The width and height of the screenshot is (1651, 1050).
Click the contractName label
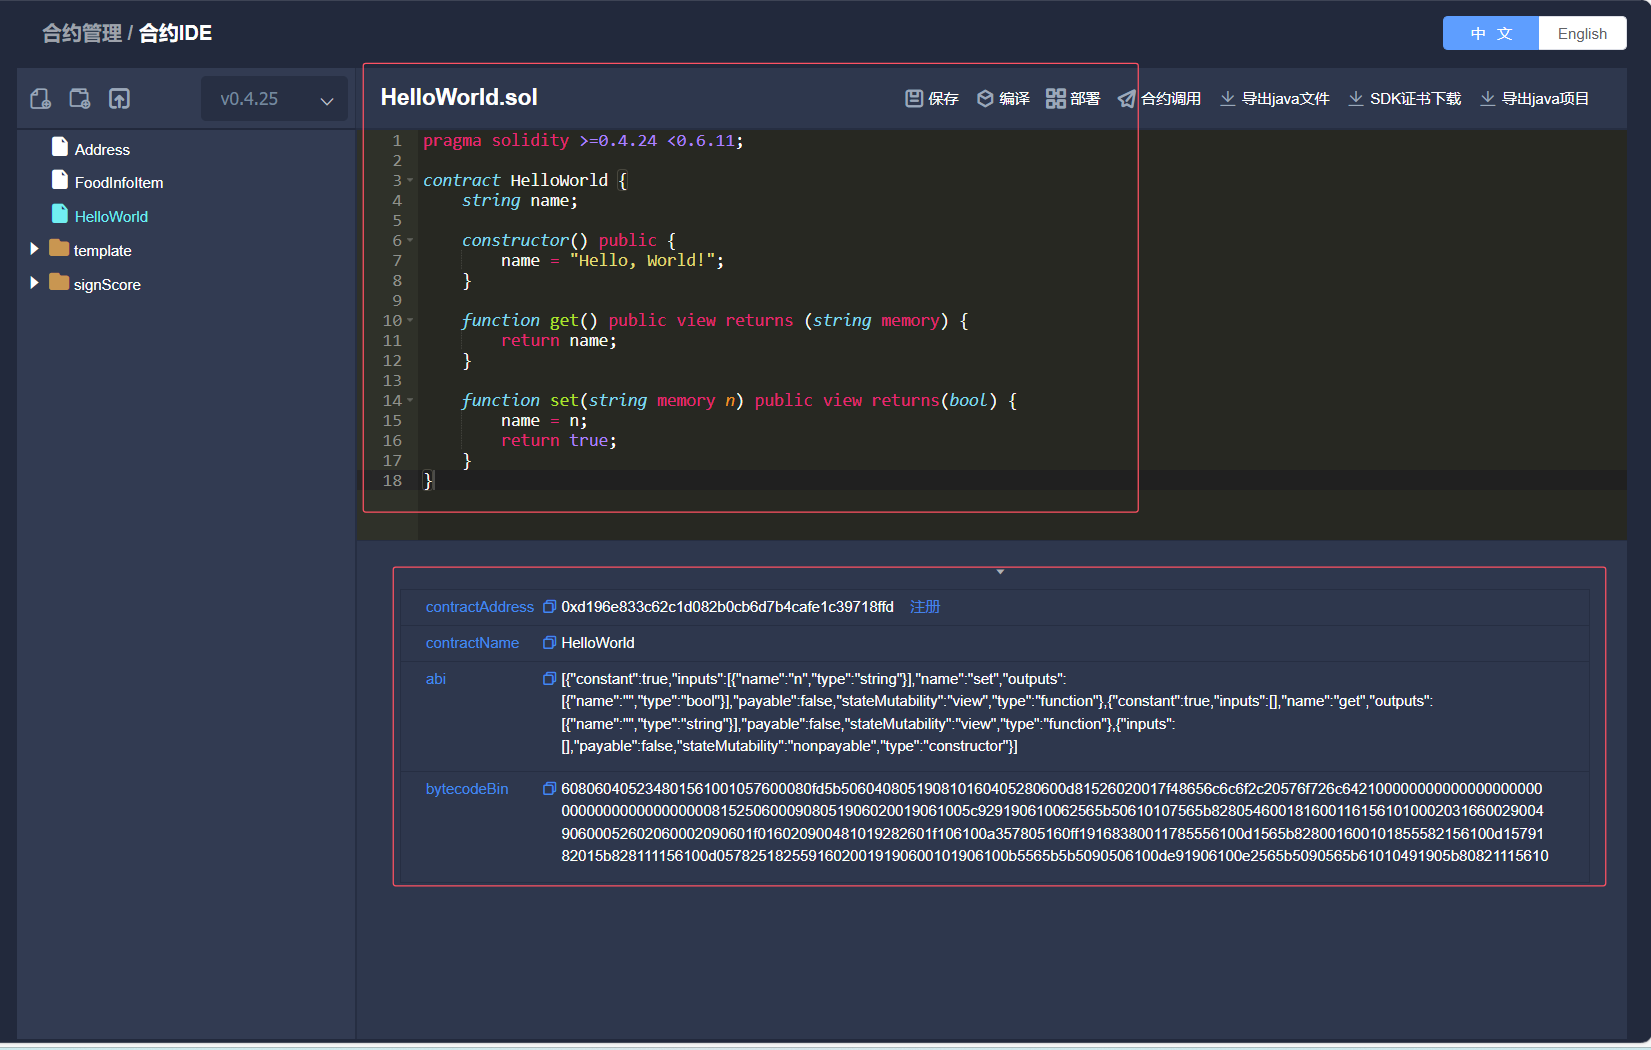tap(472, 643)
